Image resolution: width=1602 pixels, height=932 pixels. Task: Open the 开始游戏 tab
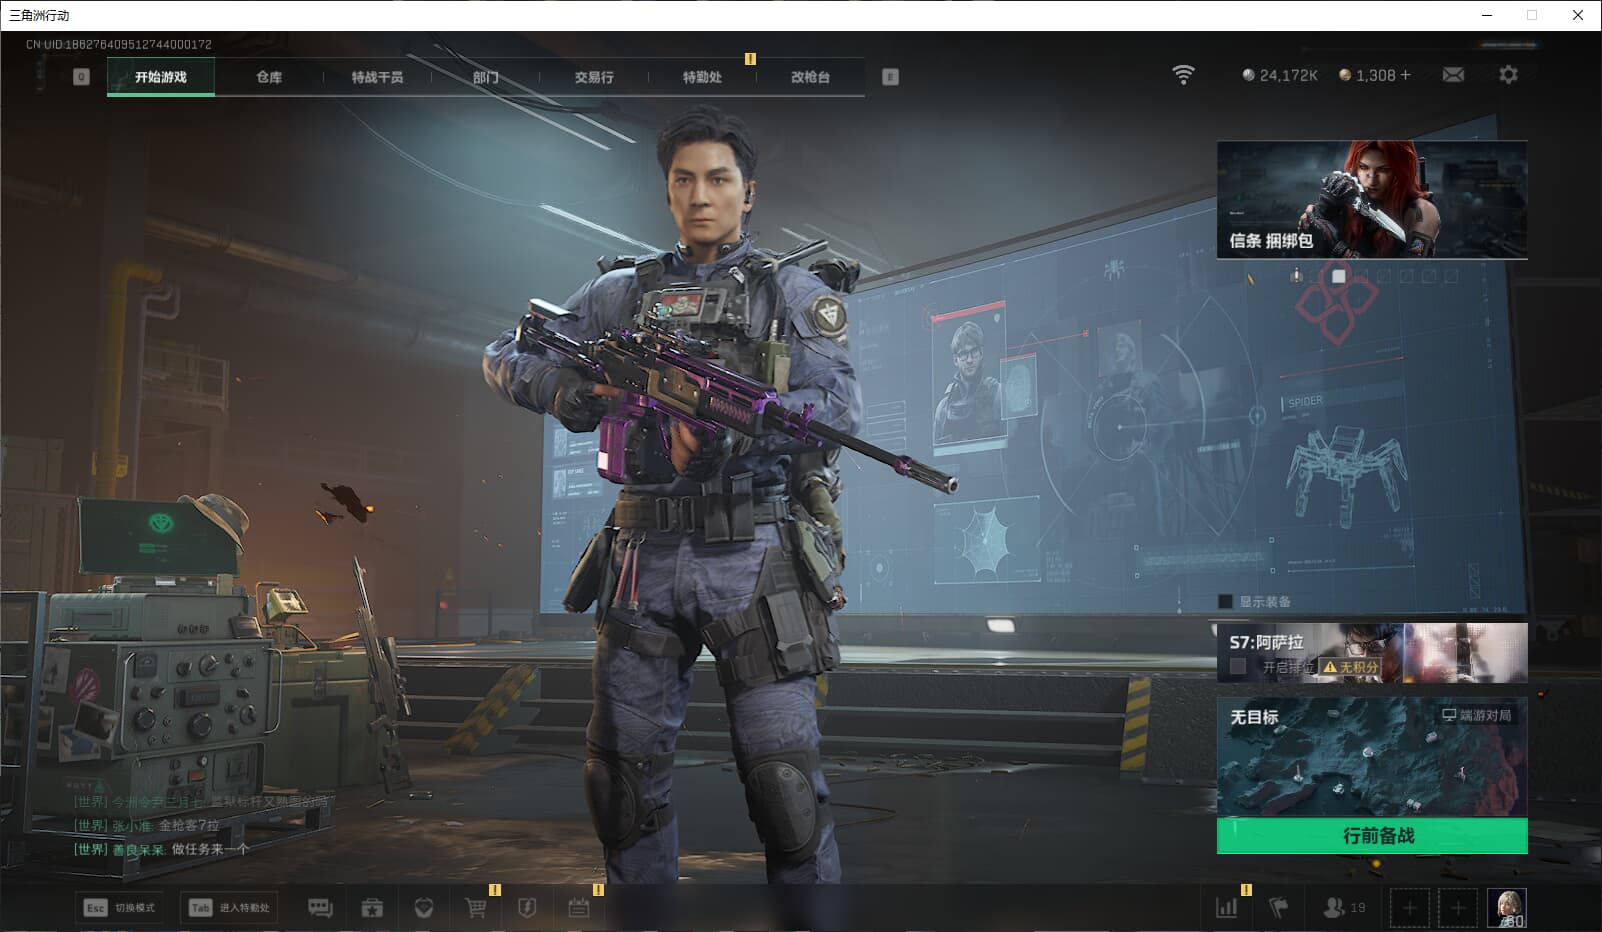161,77
